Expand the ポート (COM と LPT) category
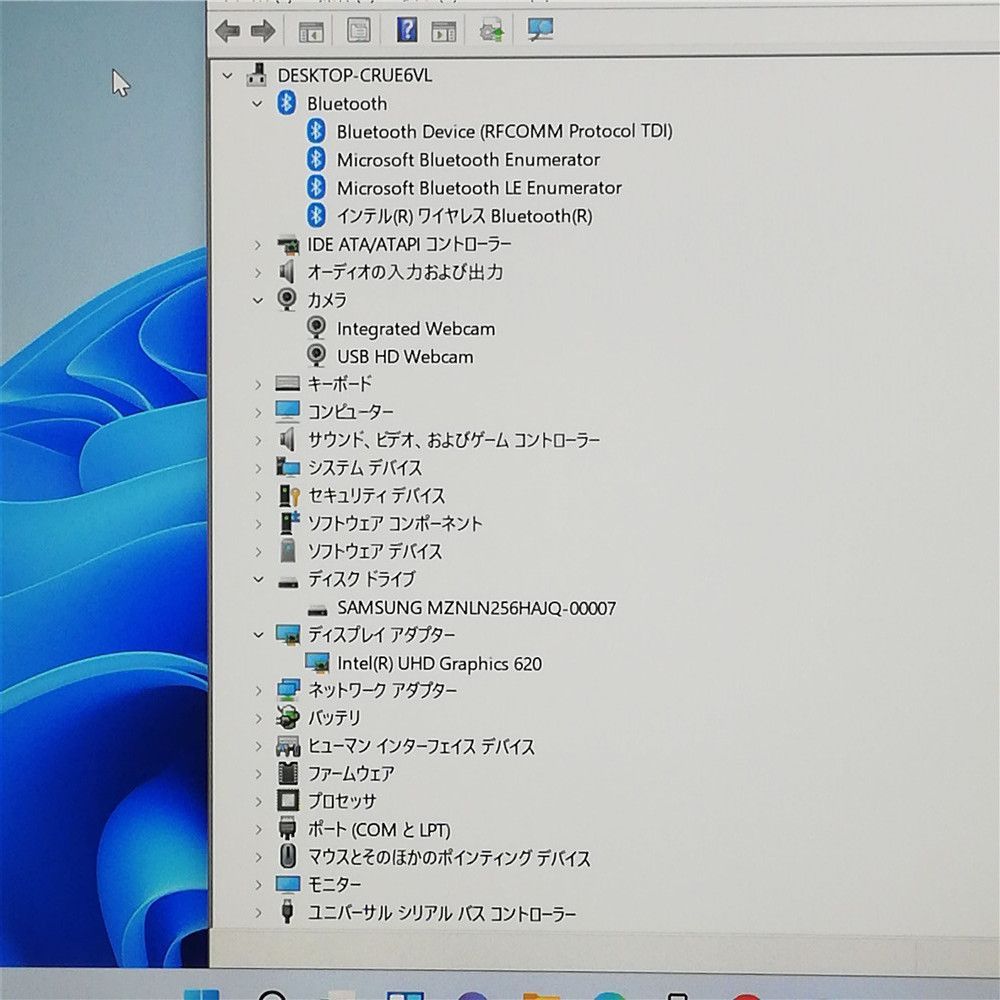 (258, 830)
